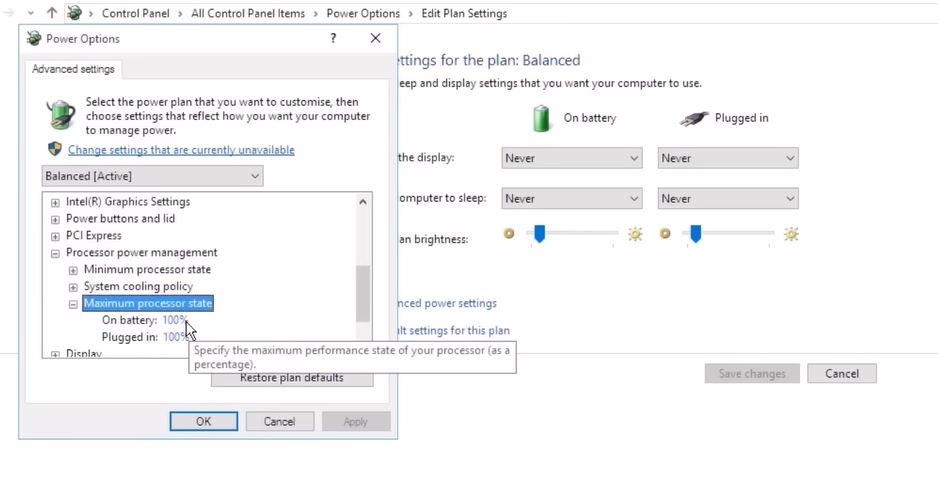The height and width of the screenshot is (487, 938).
Task: Click Plugged in brightness slider thumb
Action: pyautogui.click(x=695, y=233)
